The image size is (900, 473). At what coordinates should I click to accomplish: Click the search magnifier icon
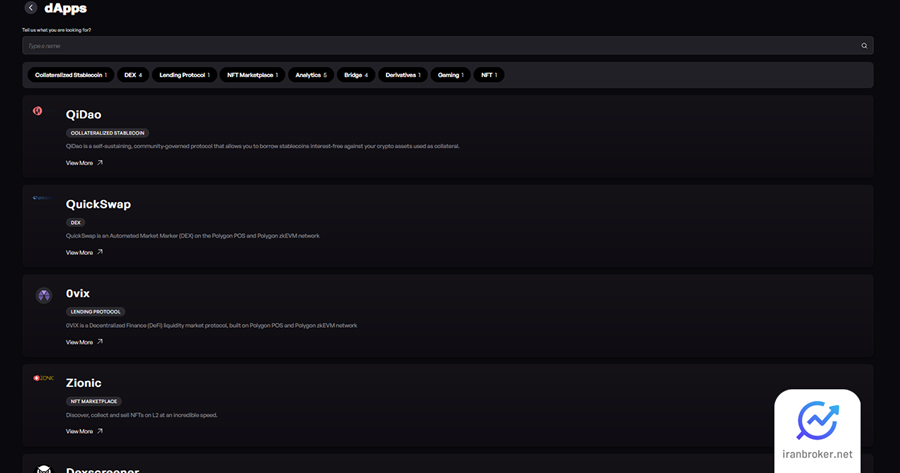click(x=864, y=46)
